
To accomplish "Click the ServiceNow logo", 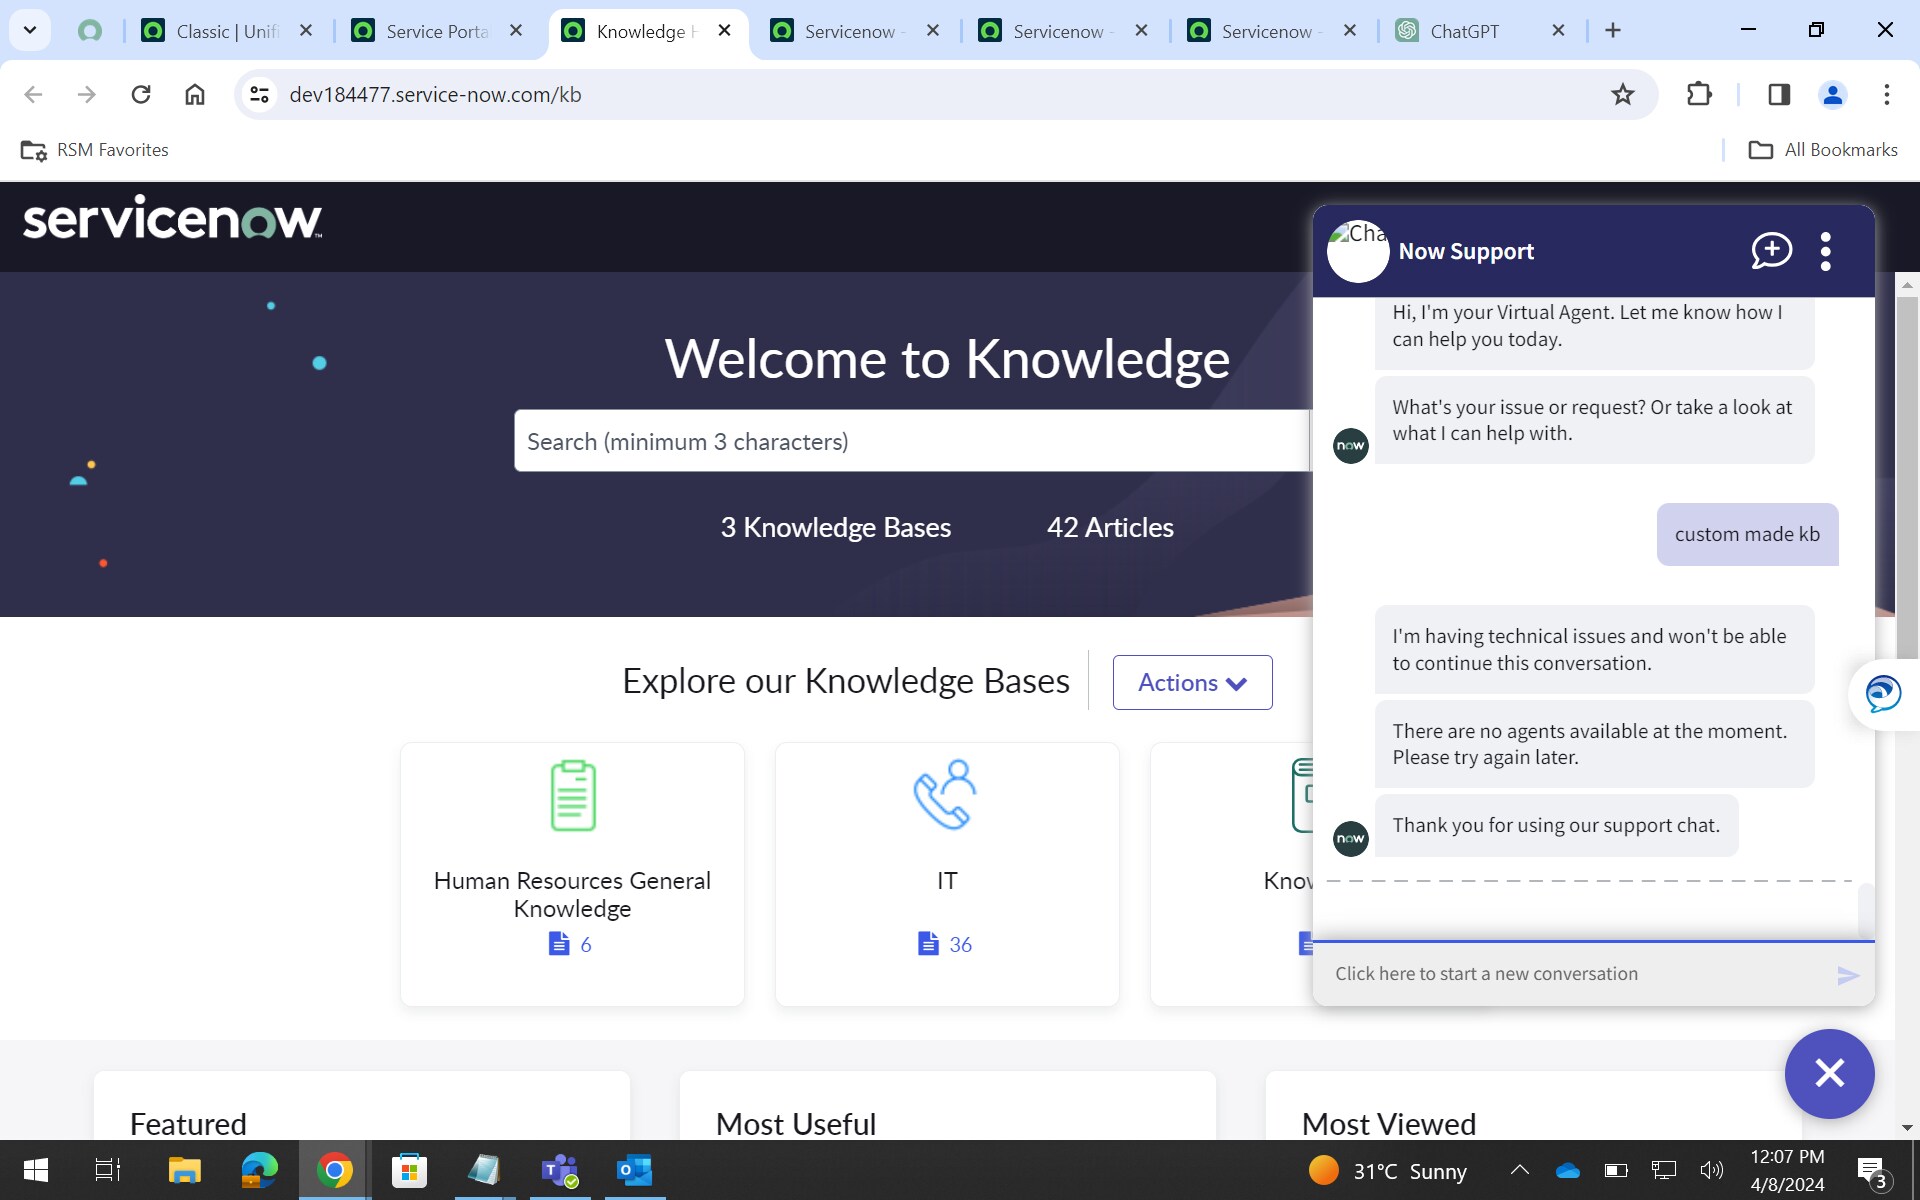I will point(172,217).
